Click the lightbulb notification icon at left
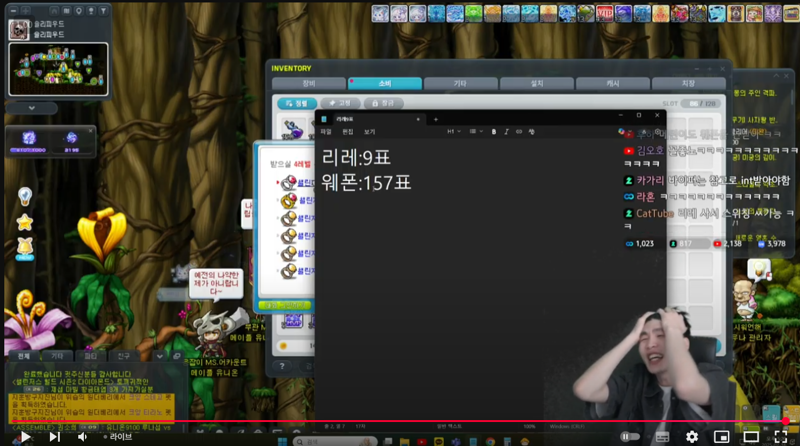The height and width of the screenshot is (446, 800). pos(24,196)
